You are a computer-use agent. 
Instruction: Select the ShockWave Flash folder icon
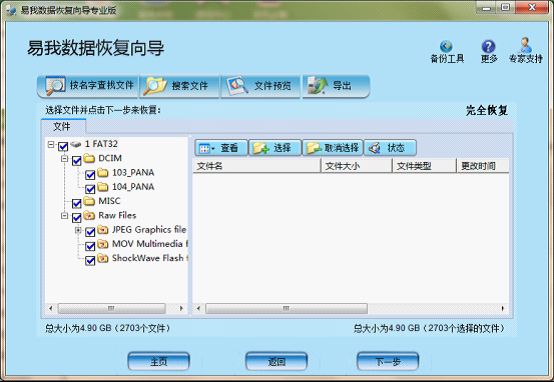pyautogui.click(x=103, y=258)
